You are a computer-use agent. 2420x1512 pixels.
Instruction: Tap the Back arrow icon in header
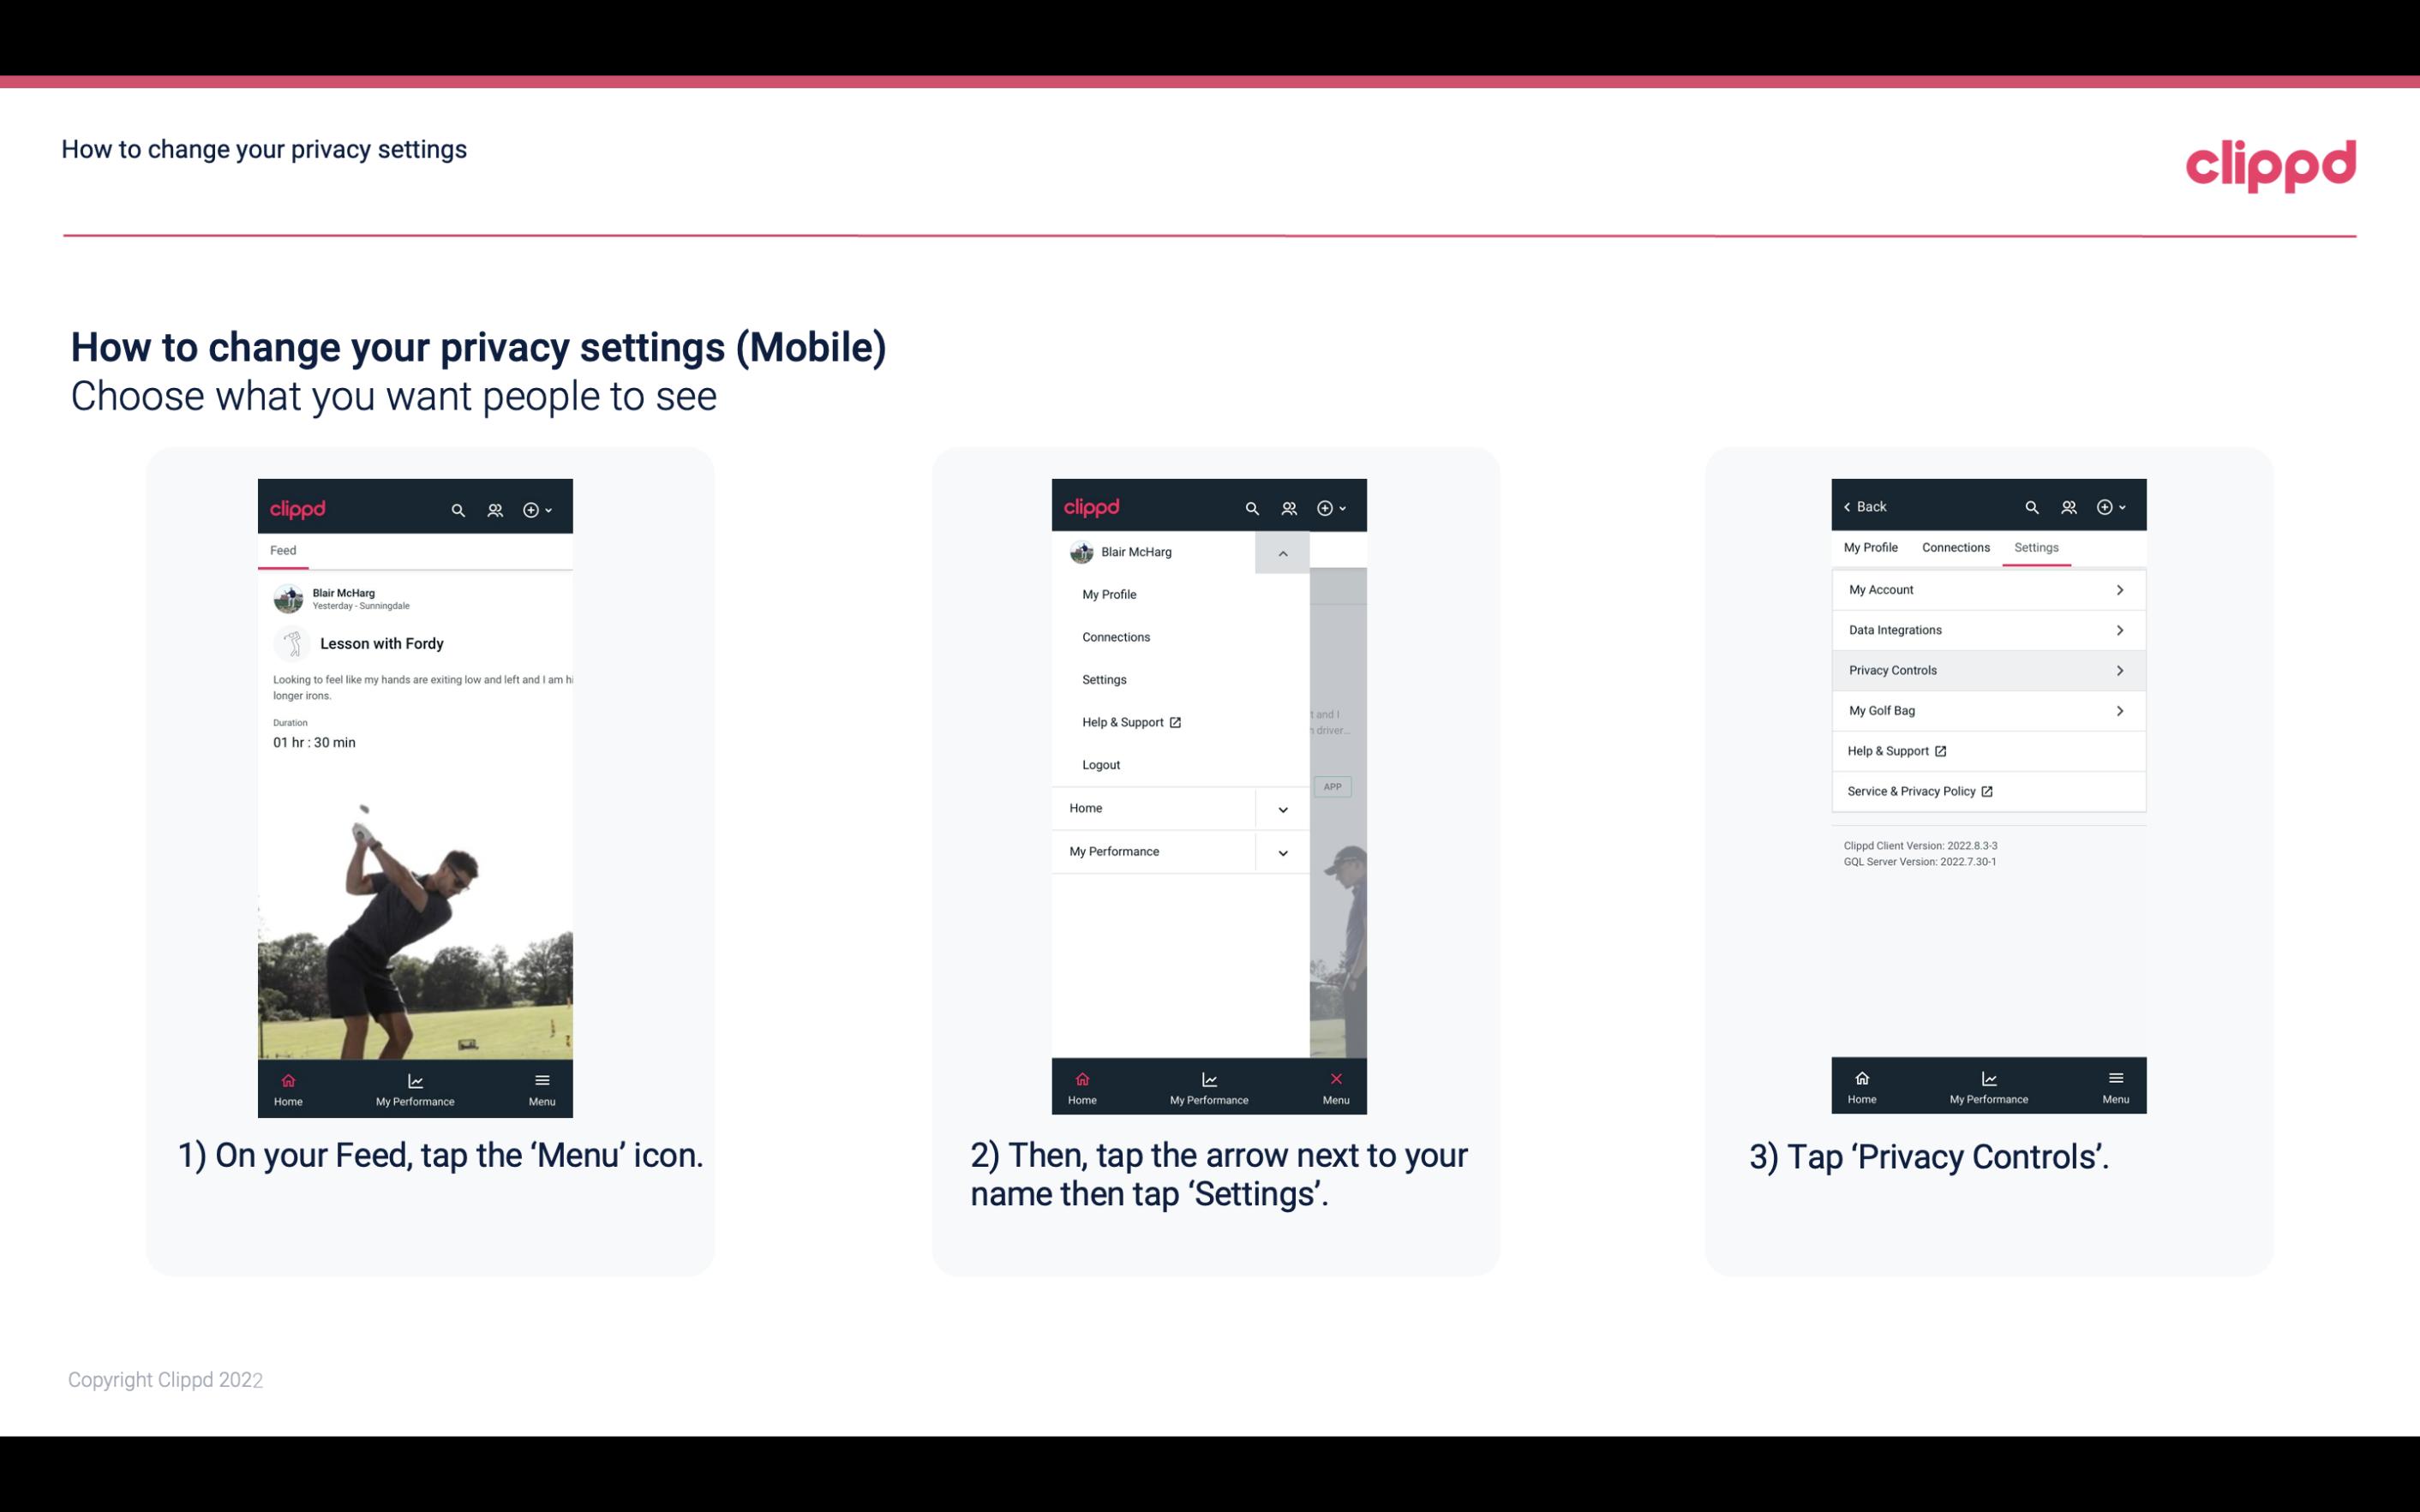(x=1850, y=507)
